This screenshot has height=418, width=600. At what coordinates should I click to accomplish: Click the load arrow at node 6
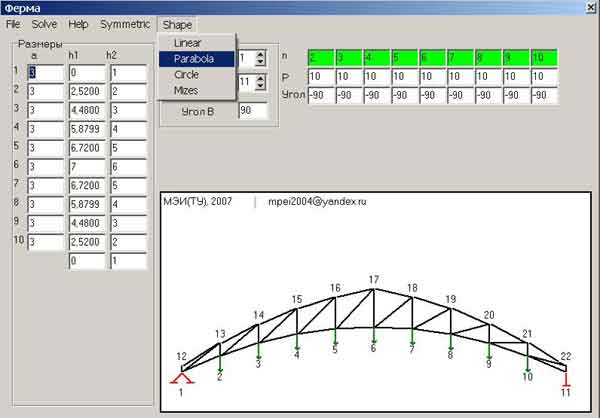[374, 335]
